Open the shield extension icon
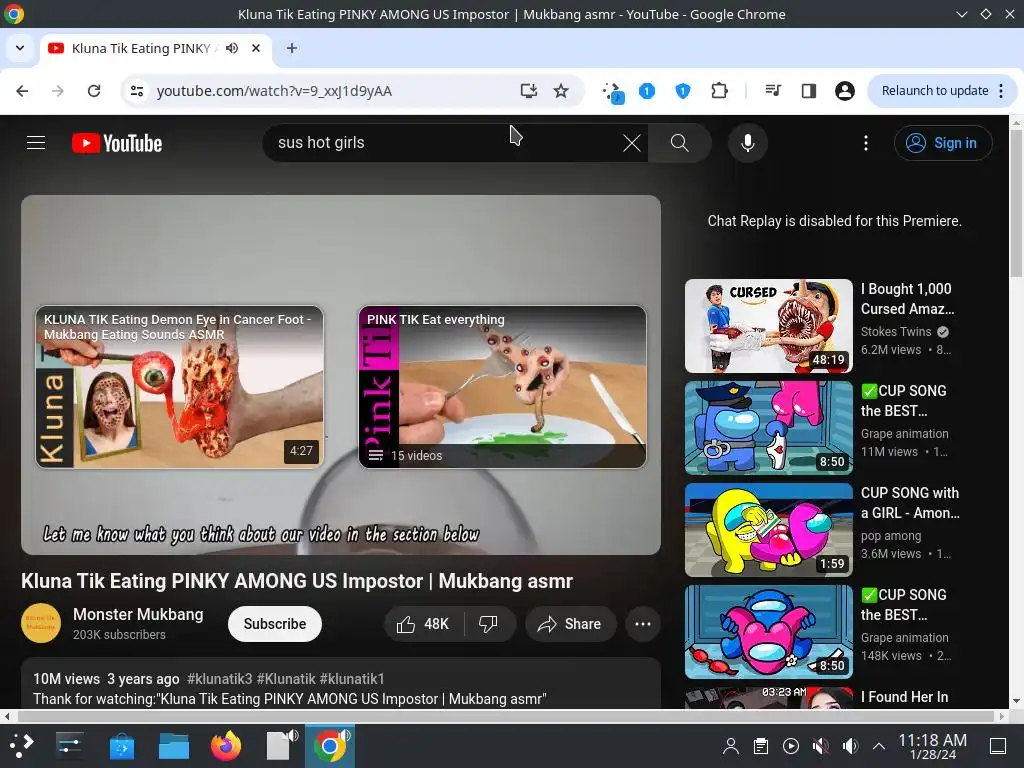 682,91
